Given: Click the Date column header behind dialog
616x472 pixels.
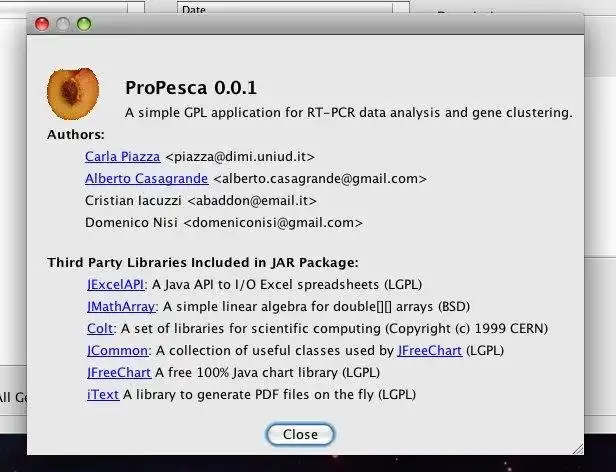Looking at the screenshot, I should click(194, 9).
